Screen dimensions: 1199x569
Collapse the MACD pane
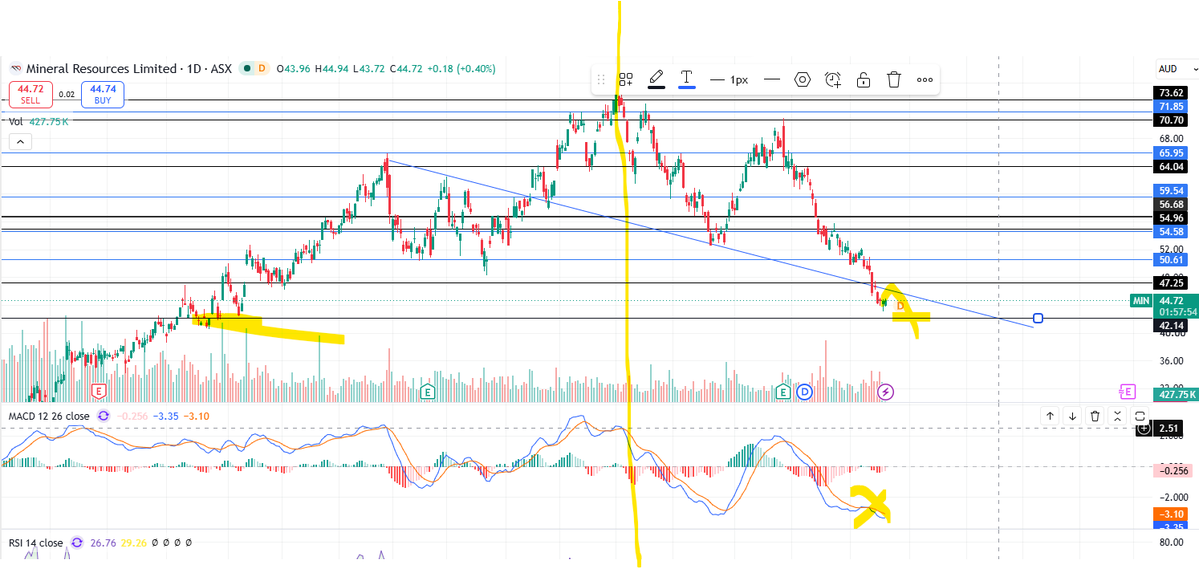pyautogui.click(x=1117, y=416)
